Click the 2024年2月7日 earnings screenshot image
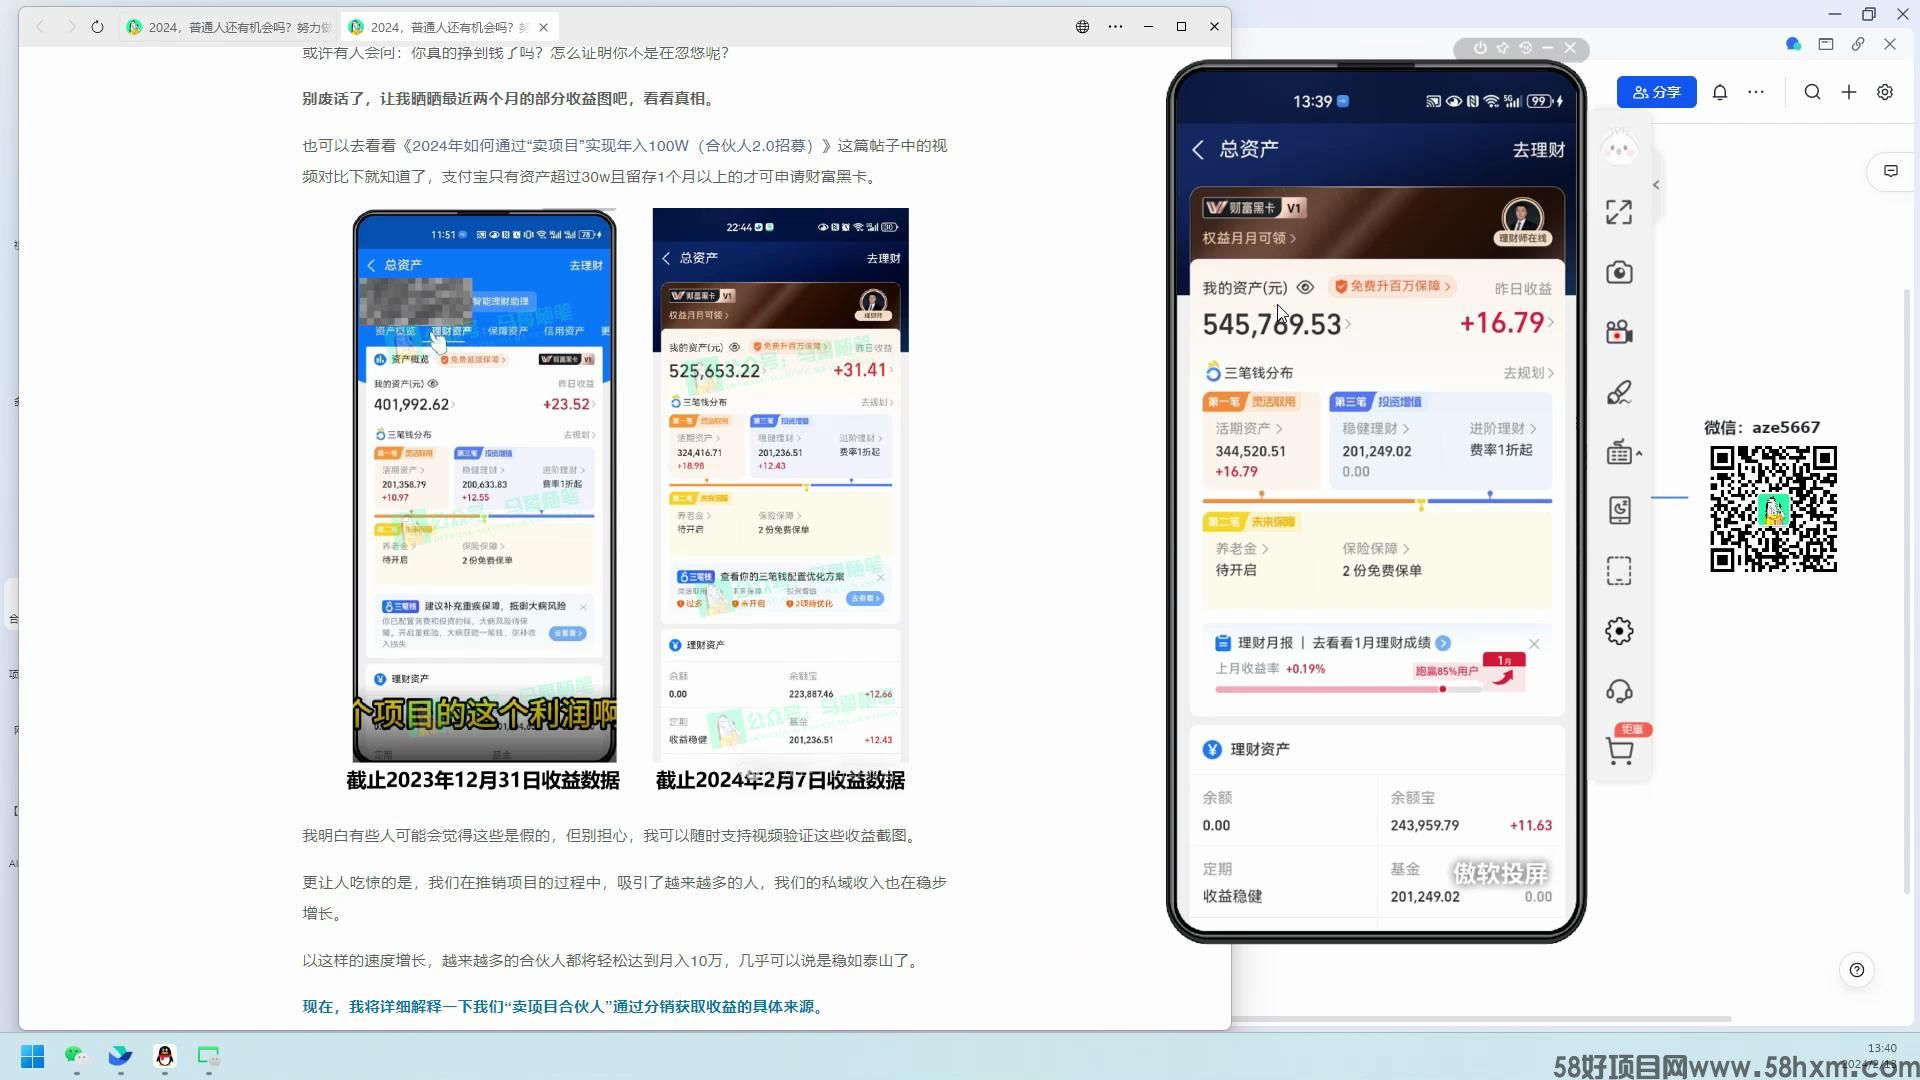 pos(780,486)
